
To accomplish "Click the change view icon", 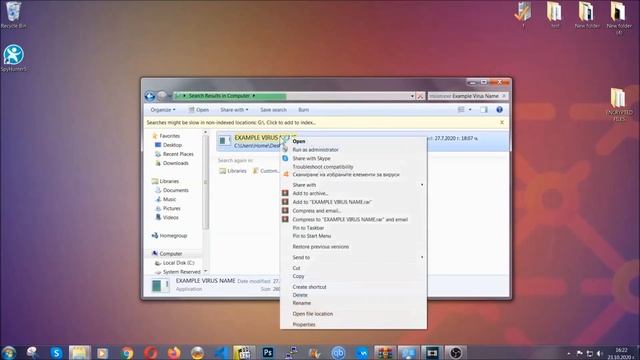I will click(x=461, y=109).
